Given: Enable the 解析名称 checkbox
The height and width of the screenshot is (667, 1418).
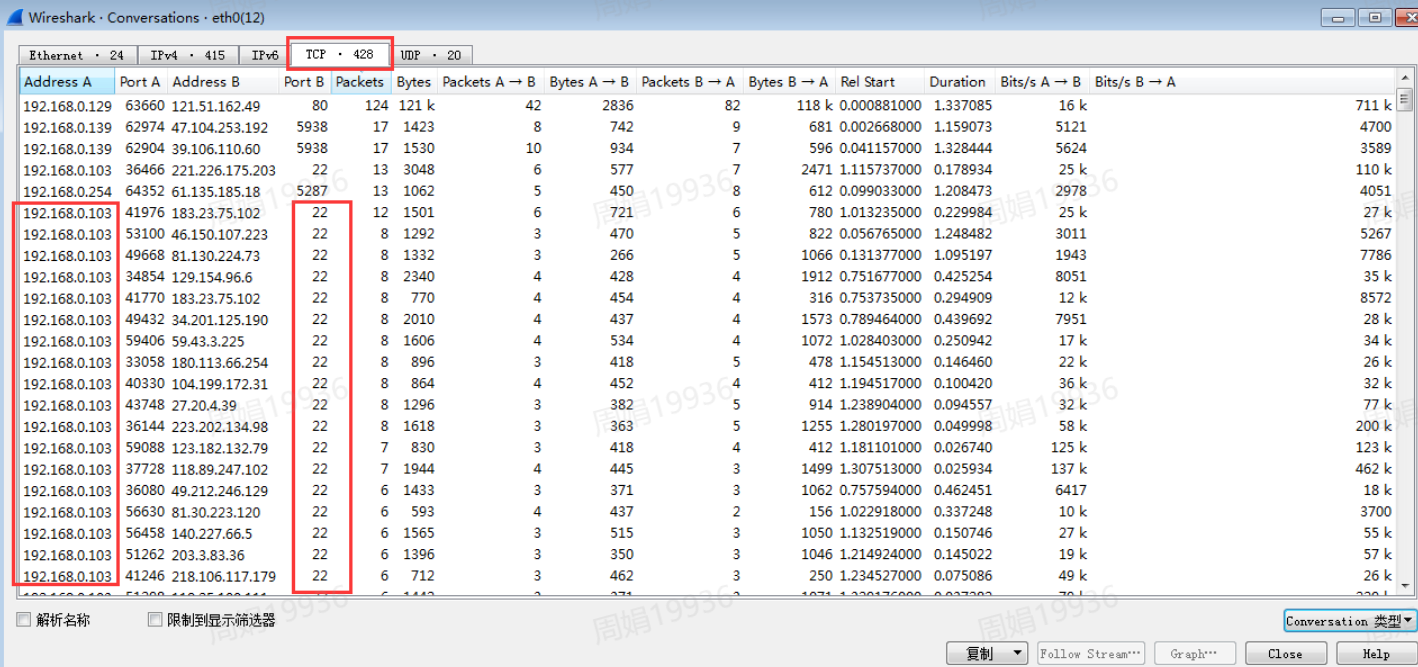Looking at the screenshot, I should [24, 620].
